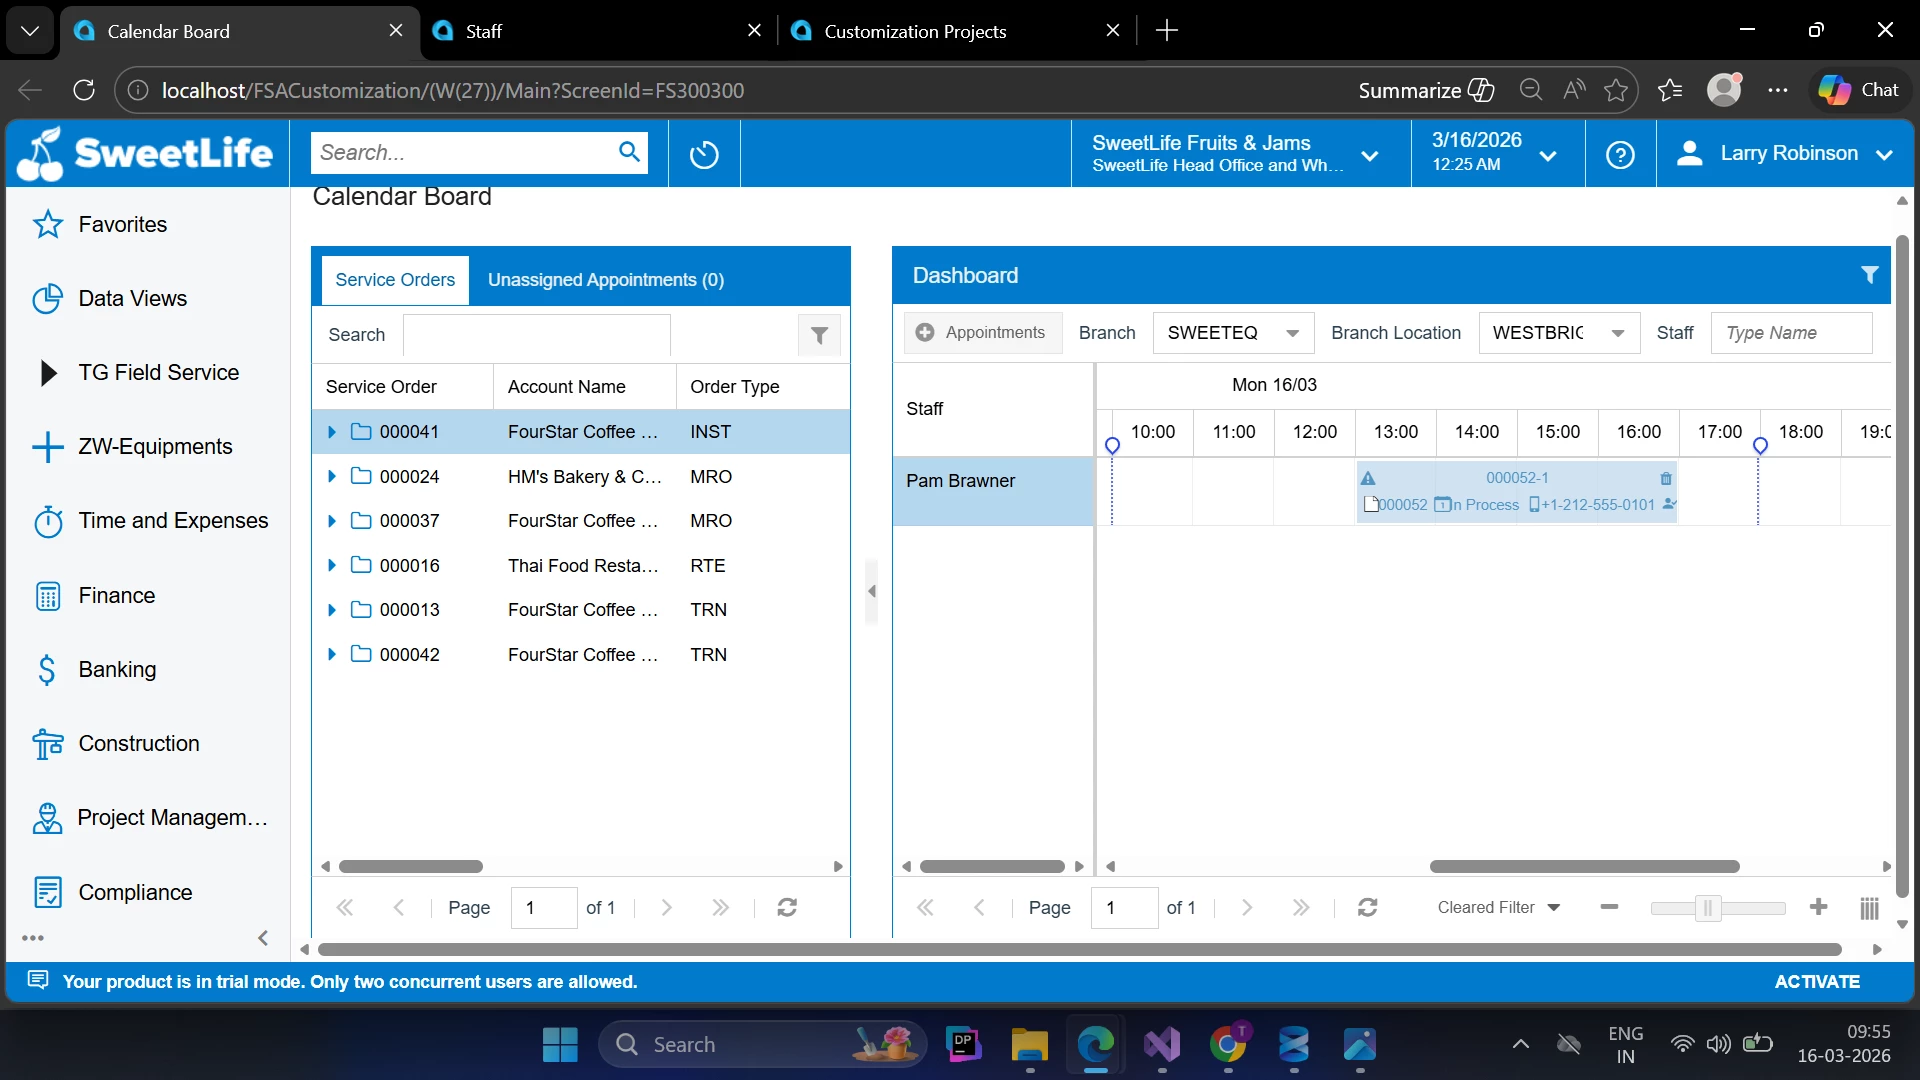Click the zoom in plus icon
The width and height of the screenshot is (1920, 1080).
(1818, 907)
